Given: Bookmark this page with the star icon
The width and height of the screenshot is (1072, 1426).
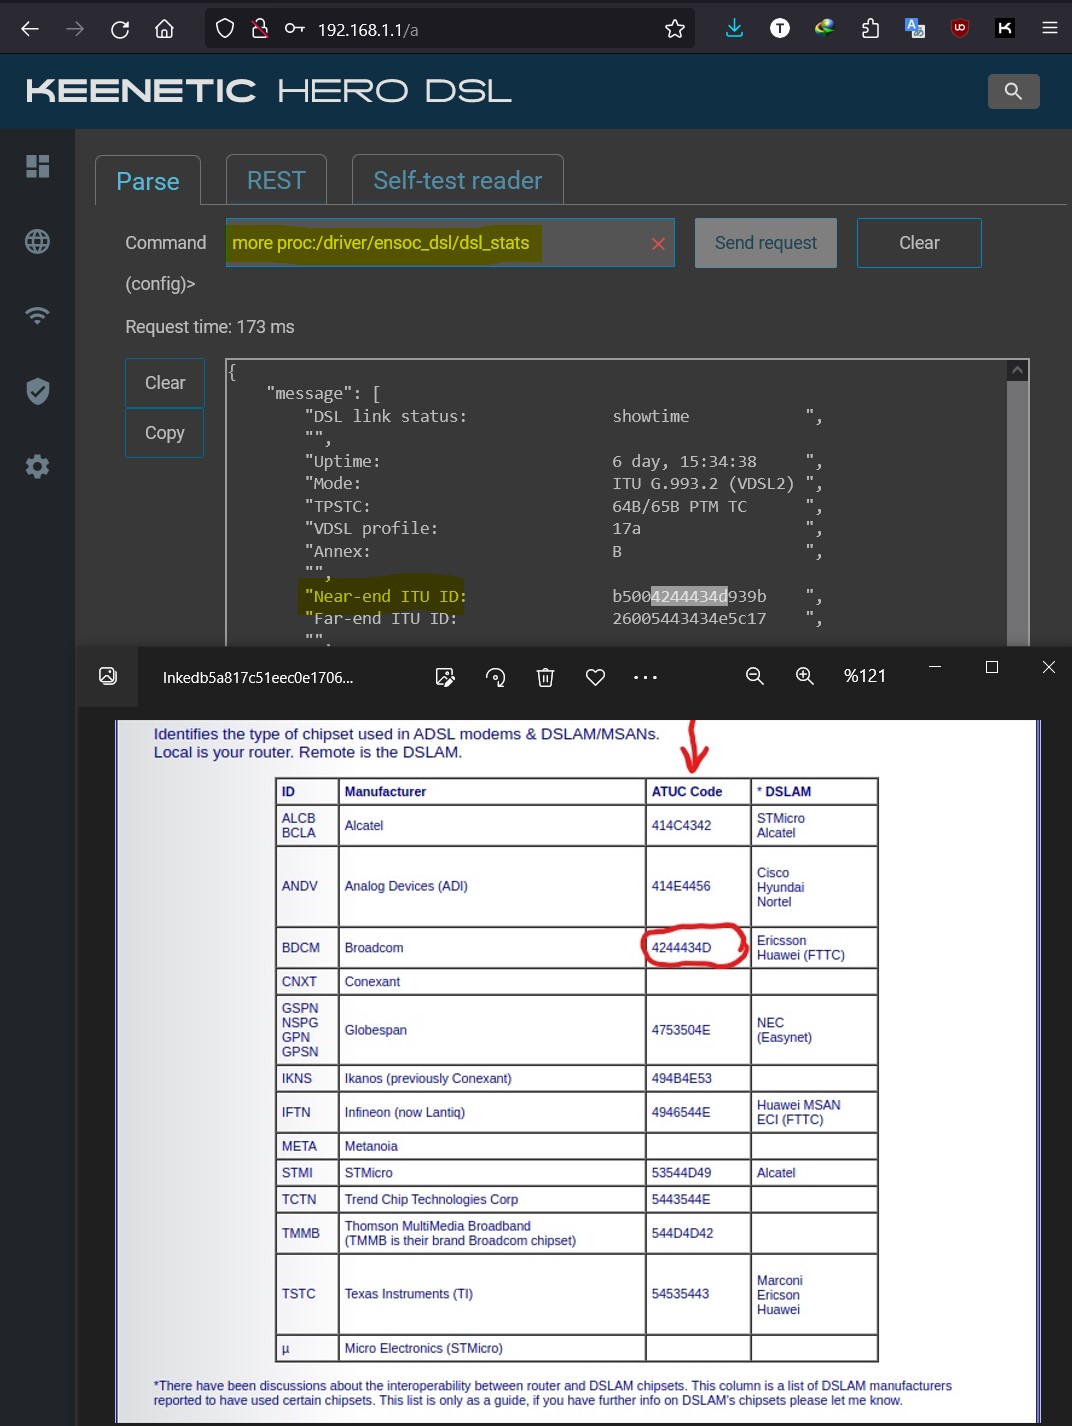Looking at the screenshot, I should coord(675,29).
